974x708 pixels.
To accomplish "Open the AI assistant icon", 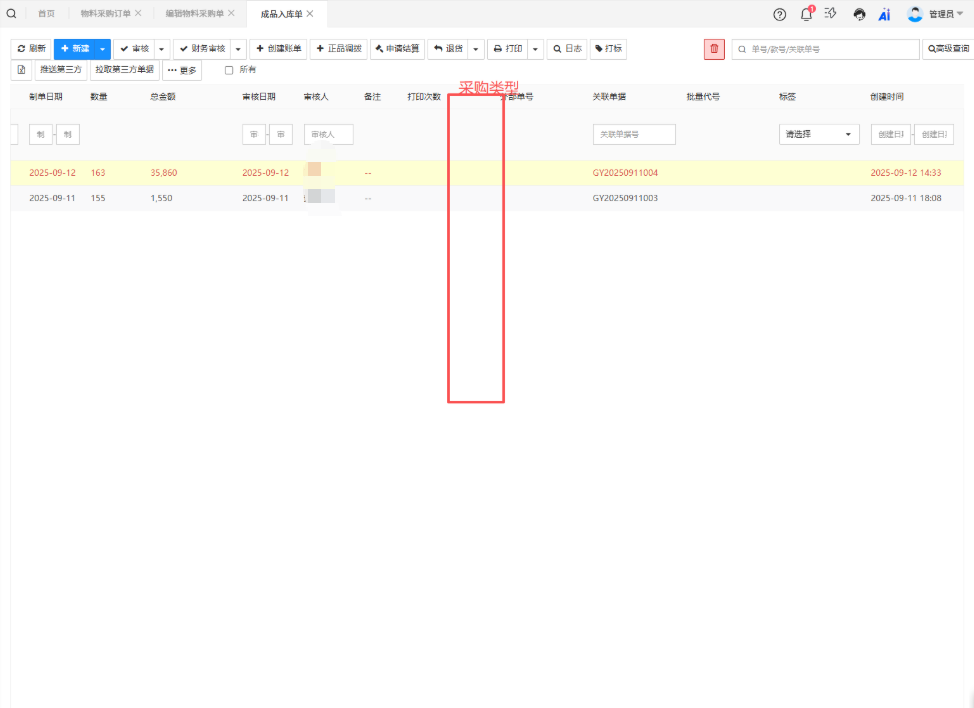I will [x=885, y=14].
